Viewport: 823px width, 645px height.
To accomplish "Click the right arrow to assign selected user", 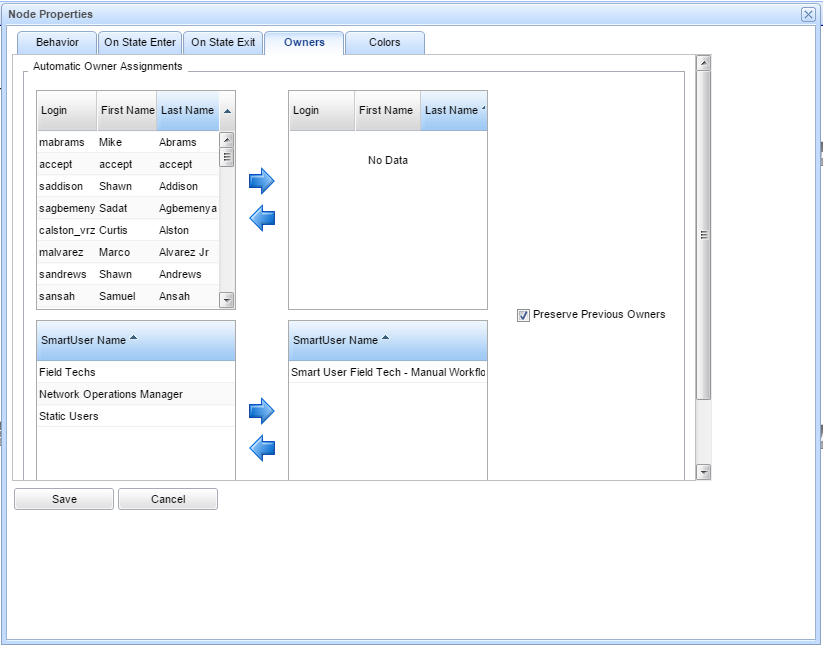I will (x=261, y=181).
